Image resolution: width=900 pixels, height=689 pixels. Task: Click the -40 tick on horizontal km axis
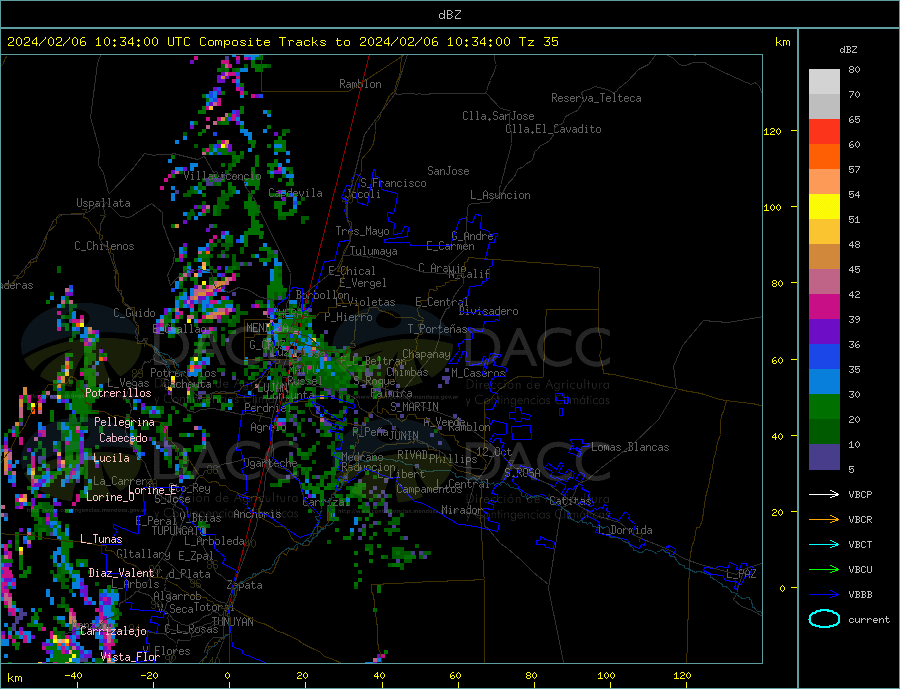73,676
